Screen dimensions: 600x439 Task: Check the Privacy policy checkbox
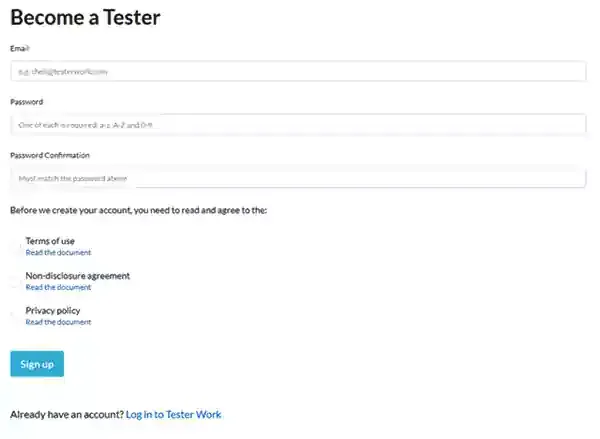tap(15, 316)
